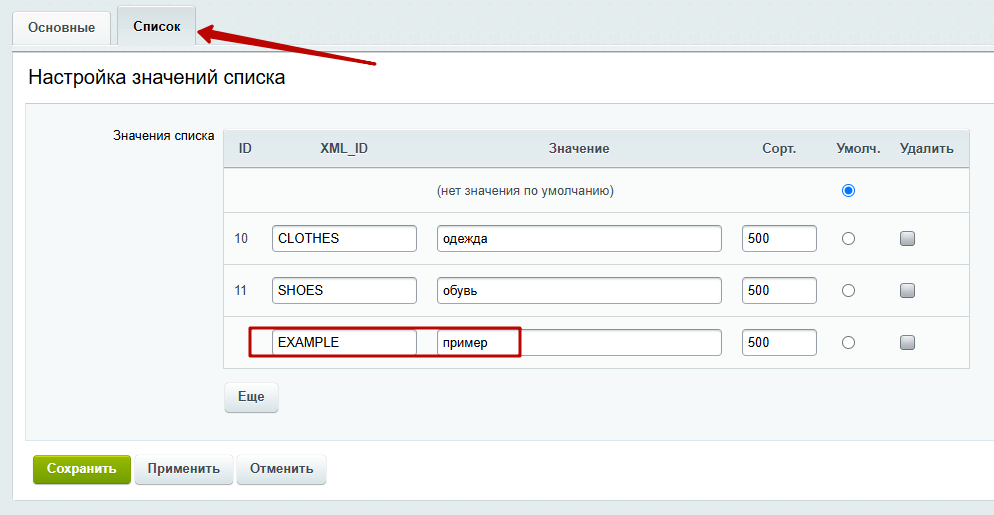Focus the EXAMPLE XML_ID field
994x515 pixels.
[x=344, y=342]
